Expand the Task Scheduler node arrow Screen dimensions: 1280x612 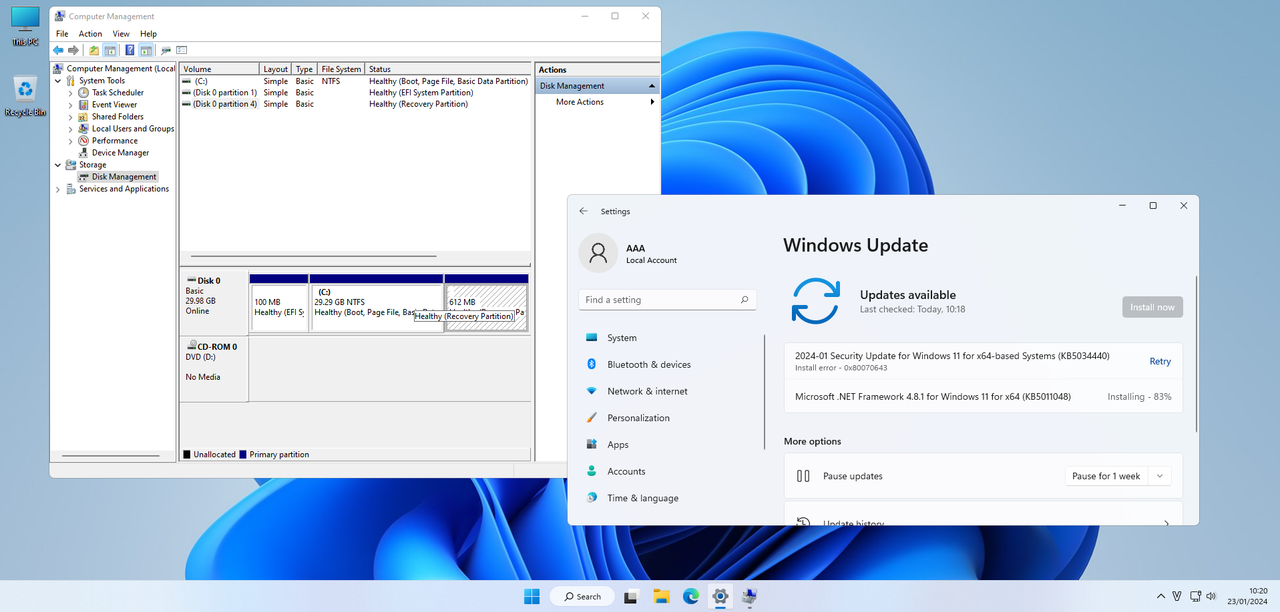(x=71, y=93)
